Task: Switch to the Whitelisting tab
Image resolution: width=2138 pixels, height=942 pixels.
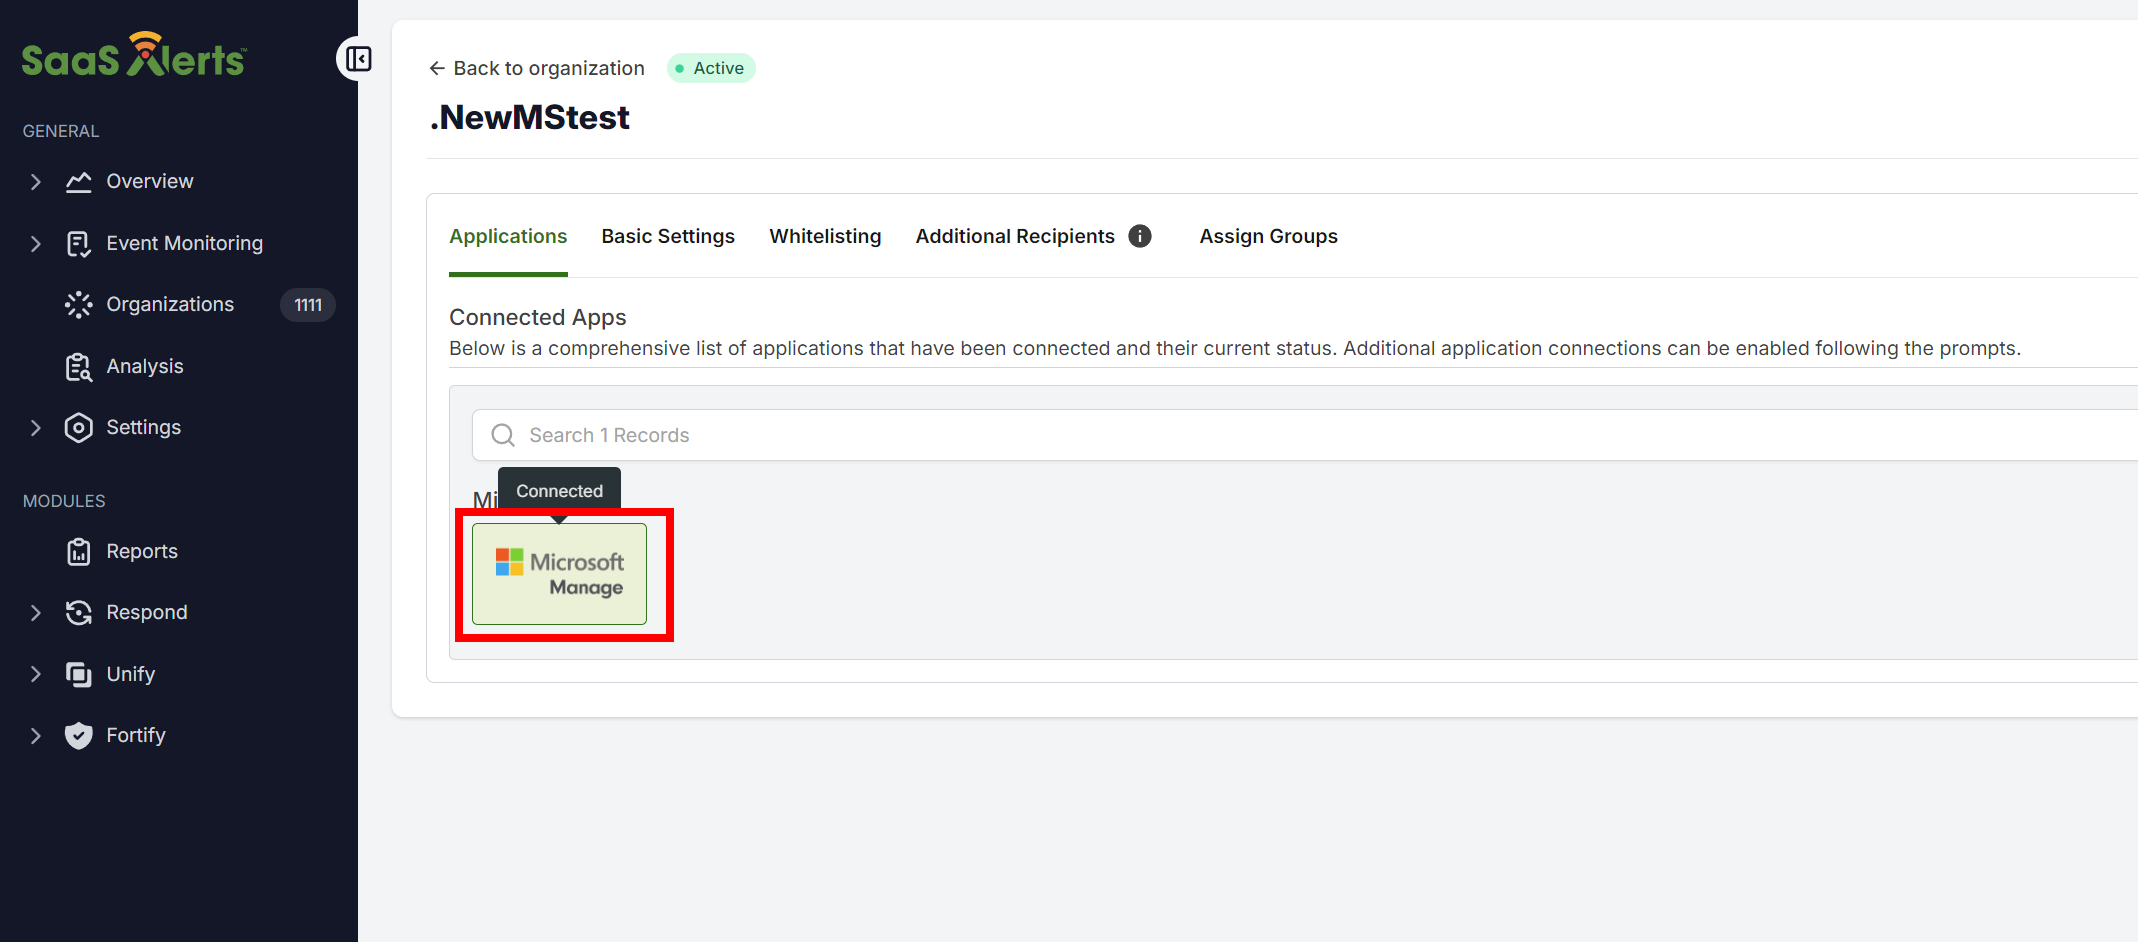Action: 825,236
